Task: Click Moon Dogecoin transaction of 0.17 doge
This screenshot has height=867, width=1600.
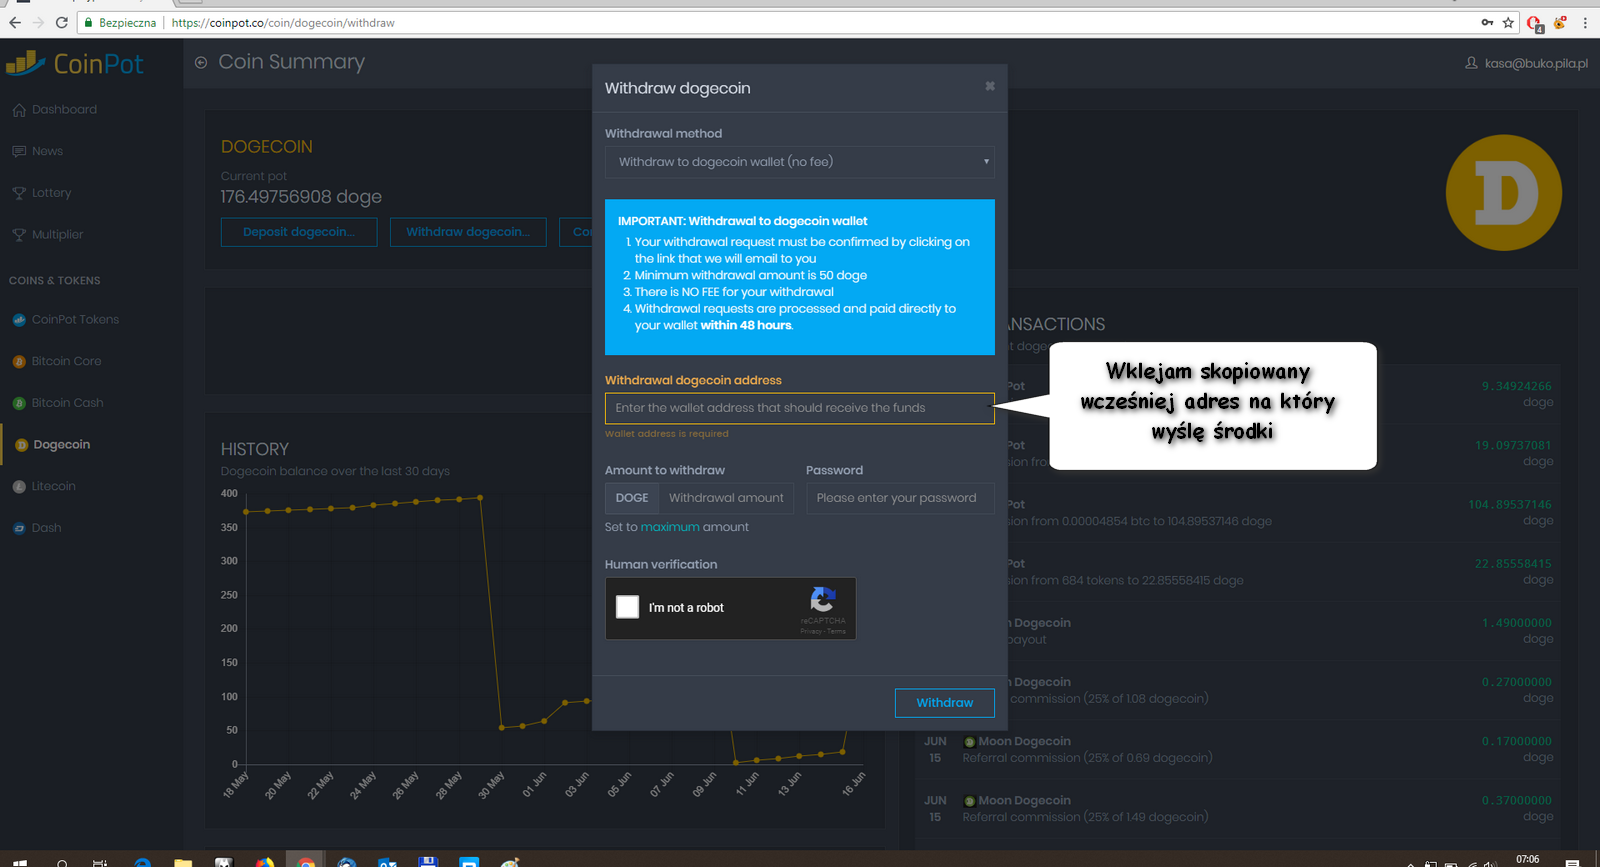Action: 1238,750
